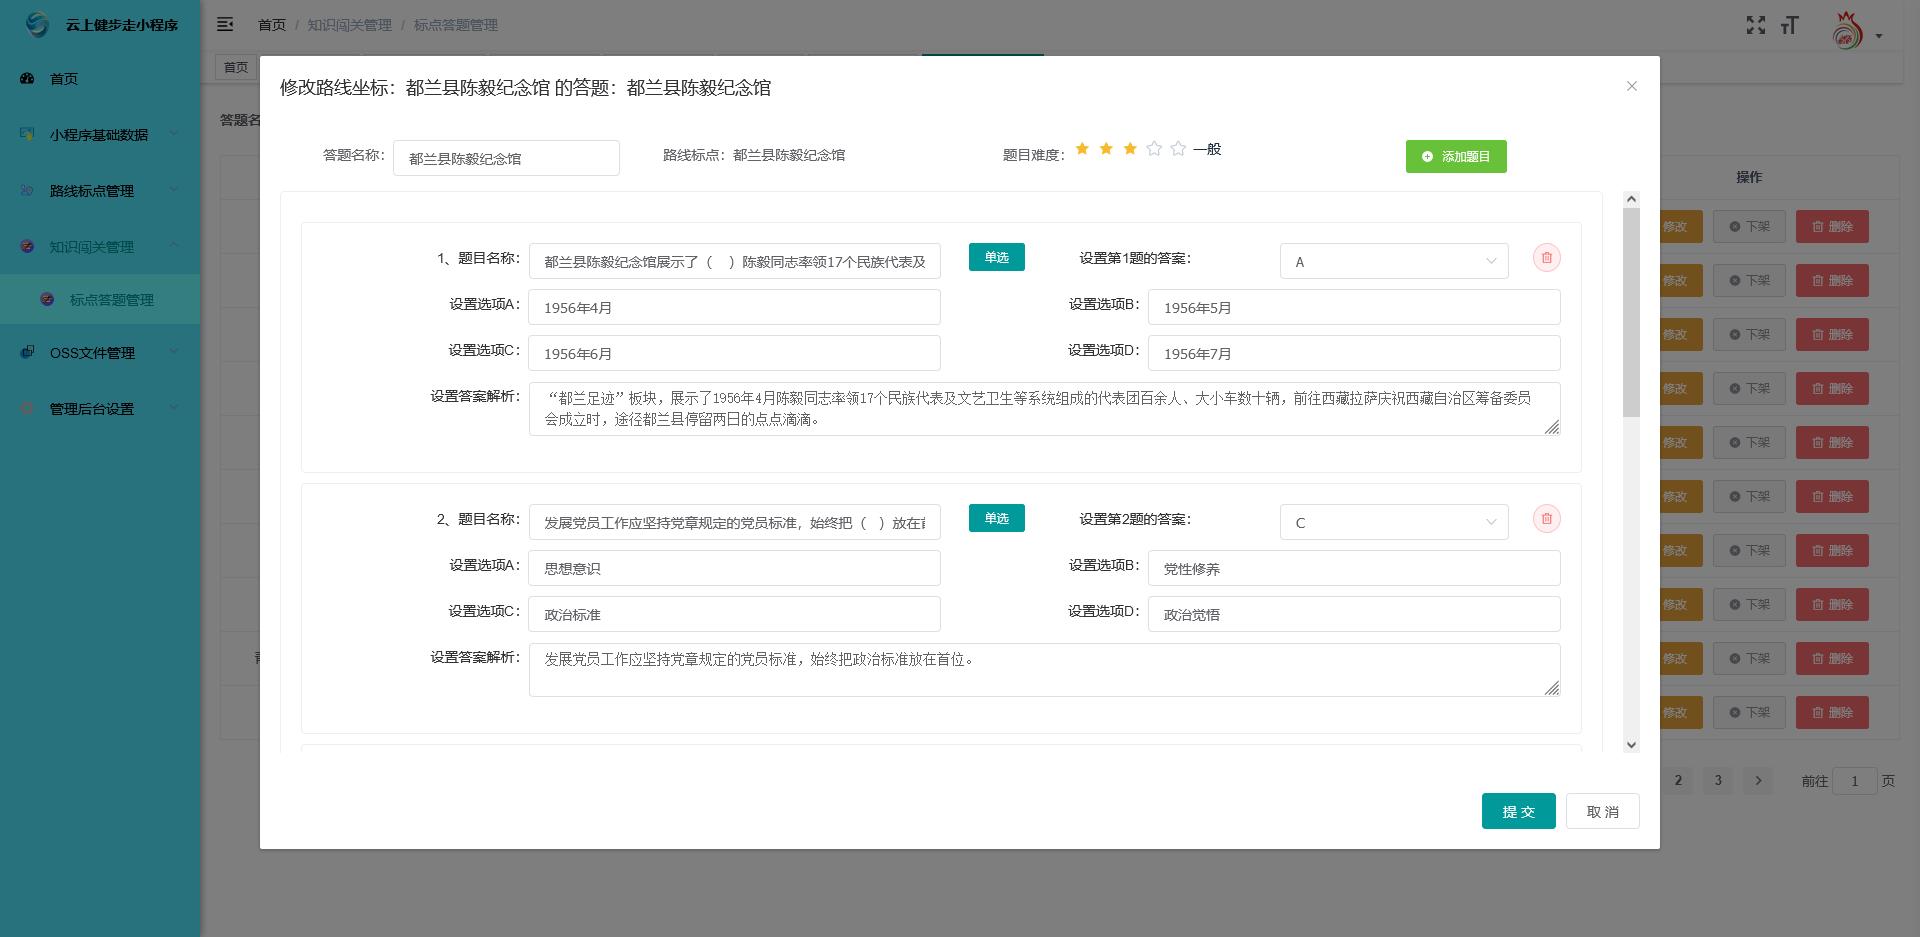This screenshot has height=937, width=1920.
Task: Click the user avatar in header
Action: click(1847, 33)
